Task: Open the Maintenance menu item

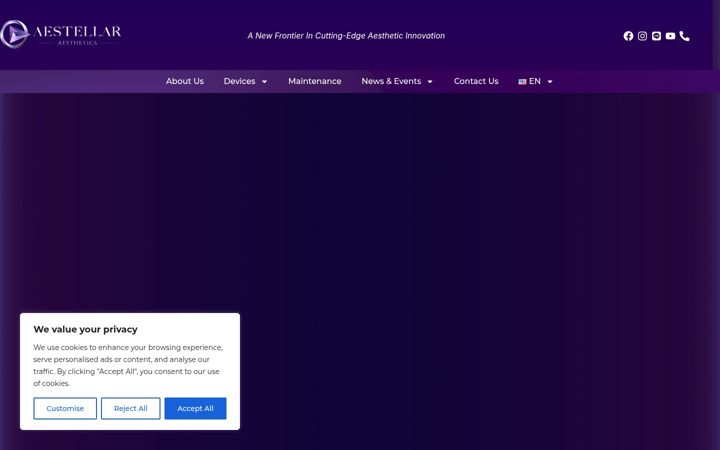Action: tap(315, 81)
